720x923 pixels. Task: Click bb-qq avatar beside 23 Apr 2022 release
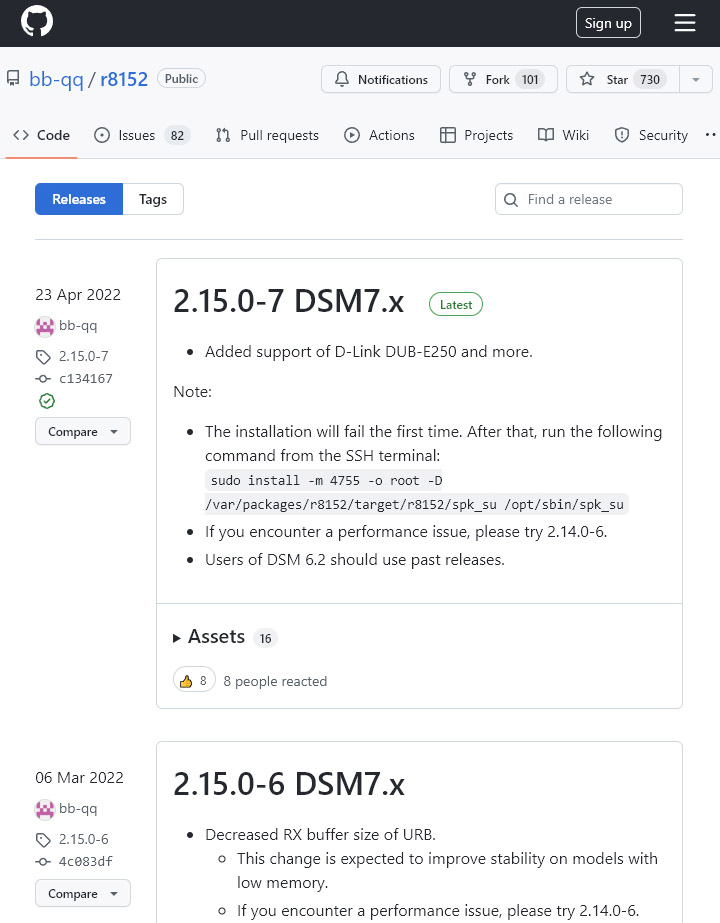pyautogui.click(x=45, y=326)
